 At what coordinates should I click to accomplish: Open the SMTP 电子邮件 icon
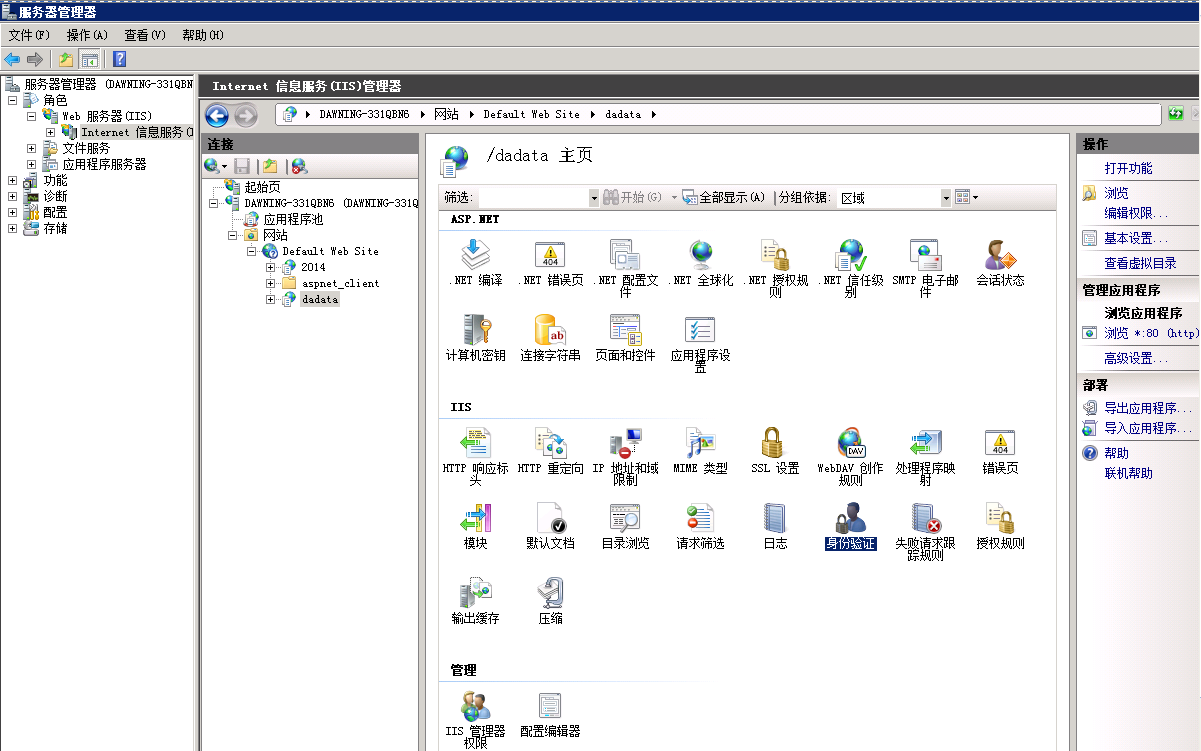925,268
